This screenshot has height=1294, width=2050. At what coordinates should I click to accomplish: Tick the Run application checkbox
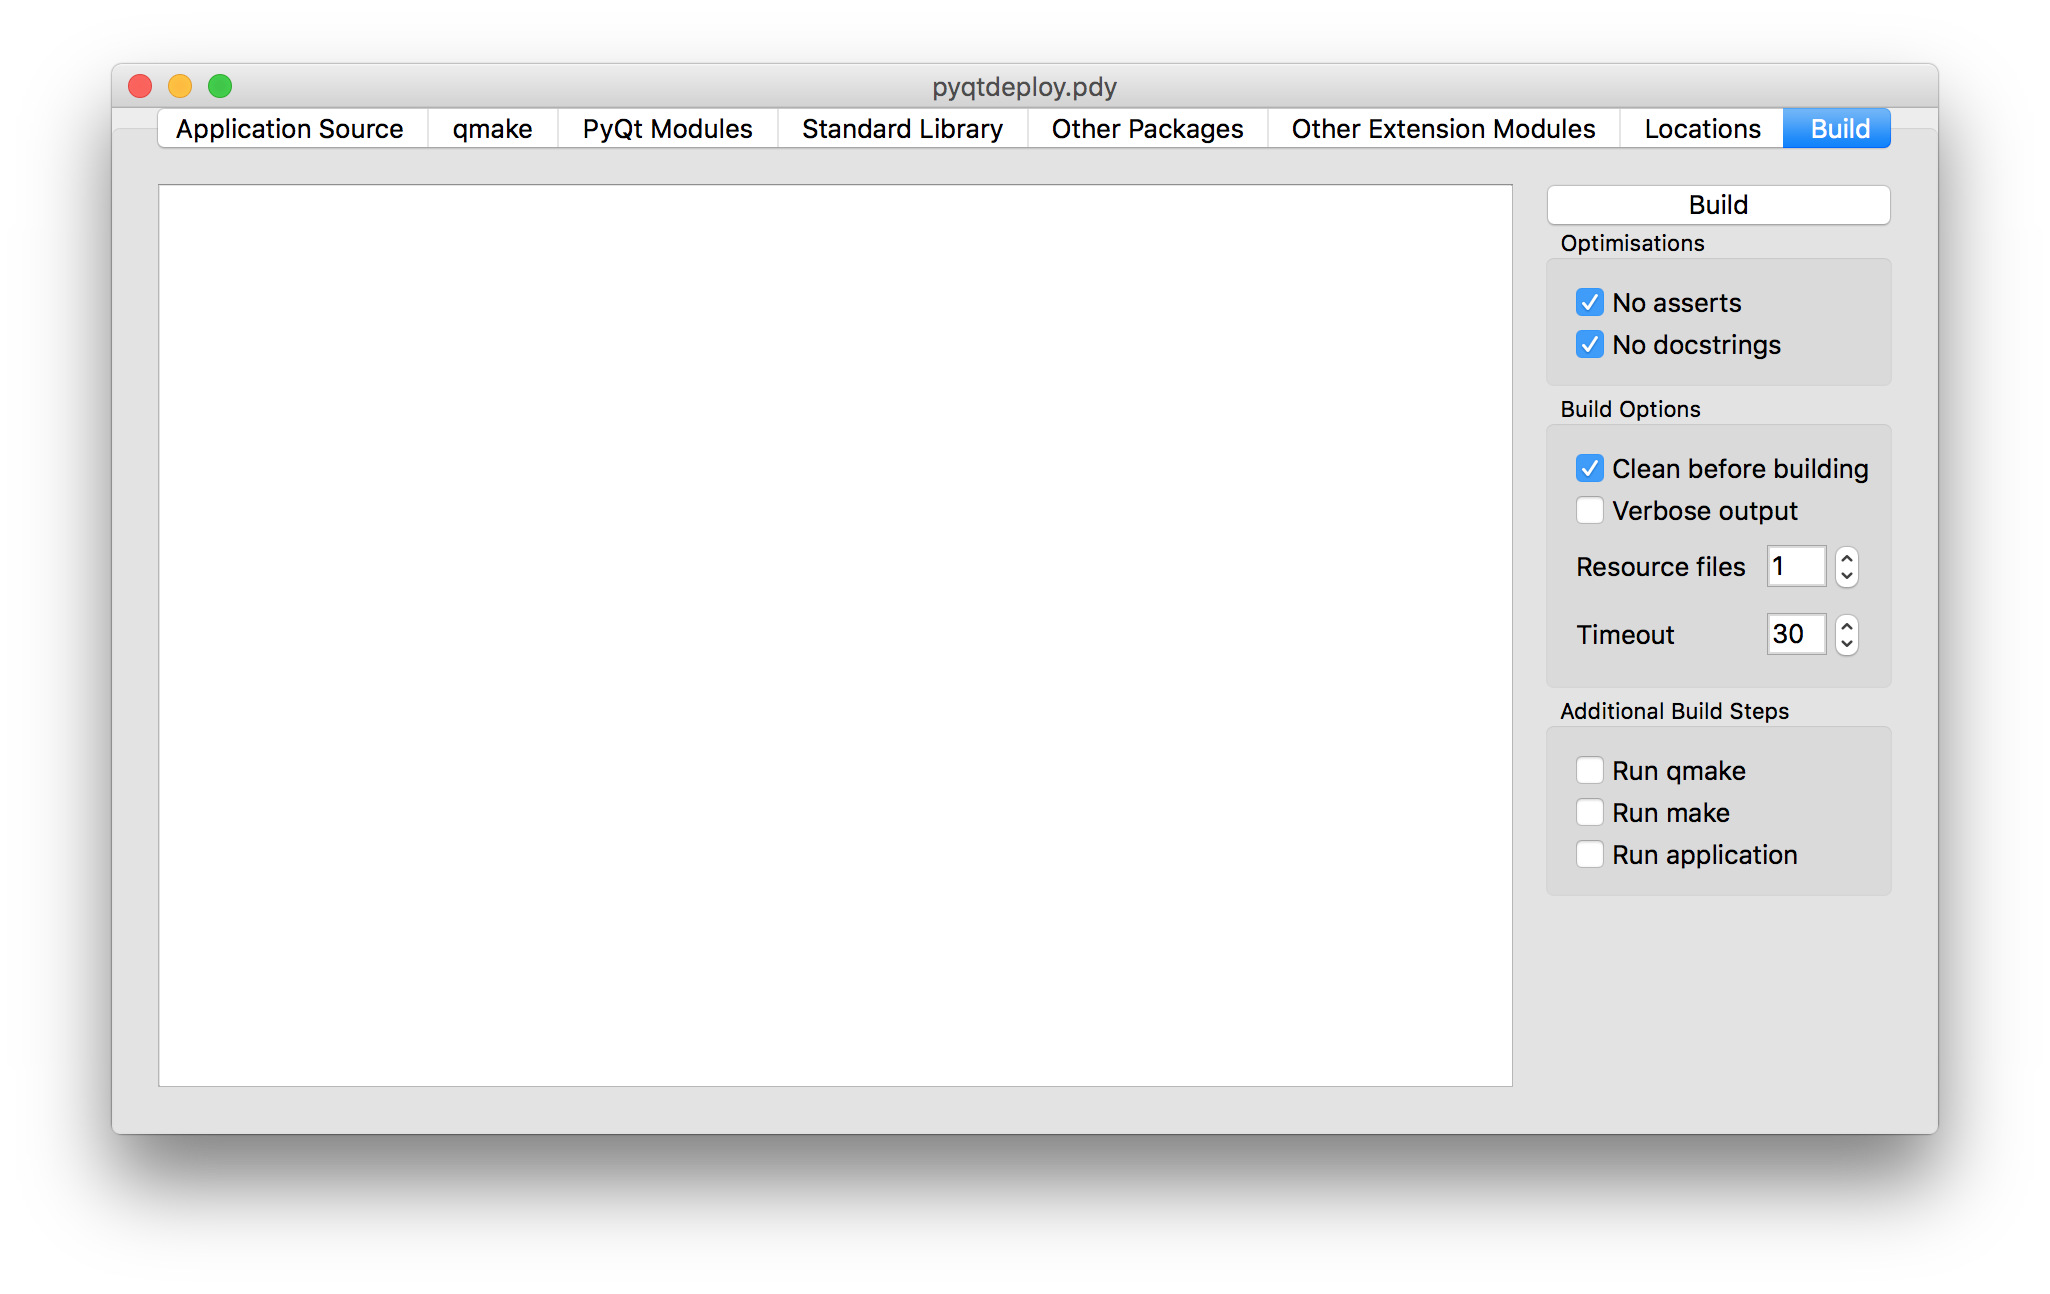coord(1590,854)
